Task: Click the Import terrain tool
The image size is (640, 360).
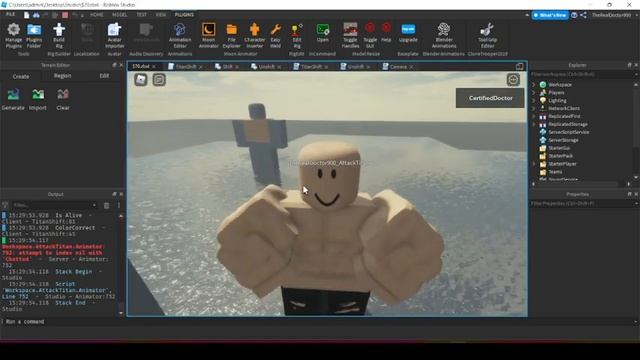Action: tap(38, 99)
